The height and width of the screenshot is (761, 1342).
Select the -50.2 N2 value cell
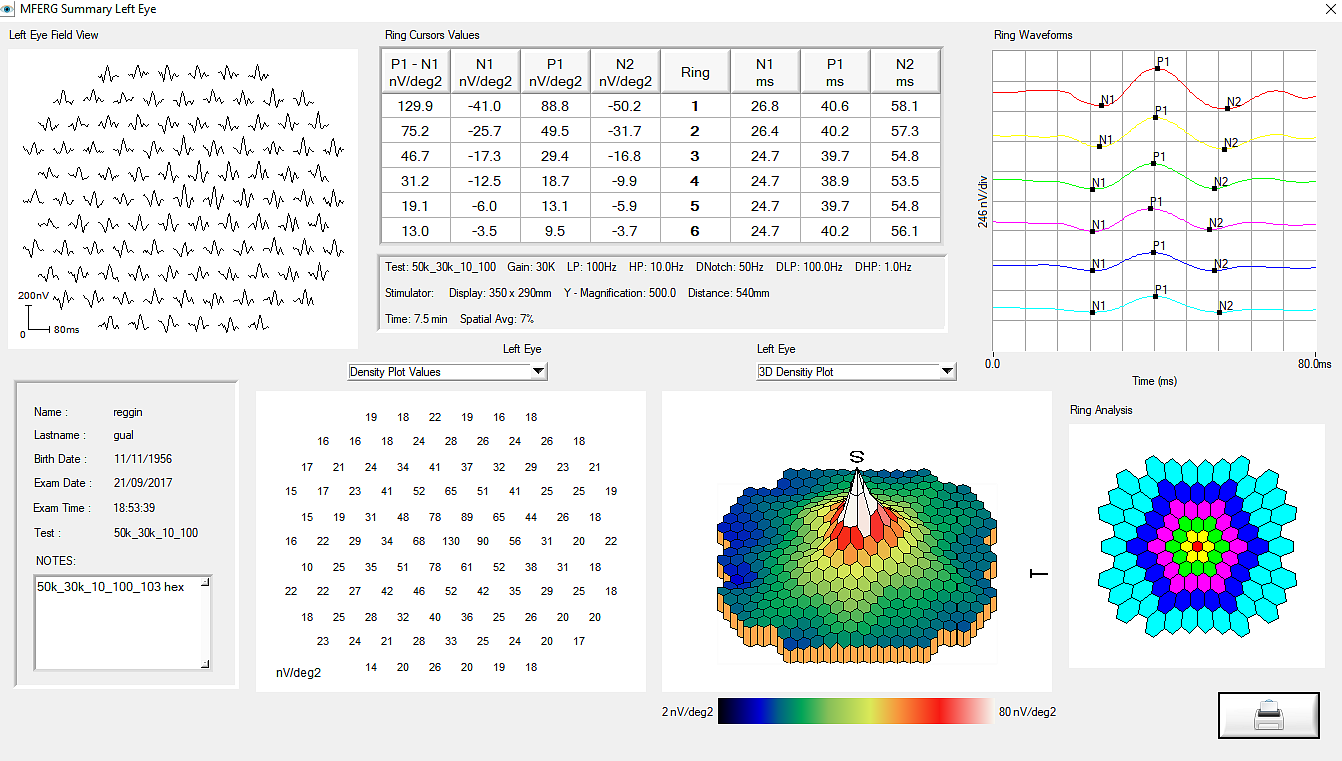(x=625, y=106)
